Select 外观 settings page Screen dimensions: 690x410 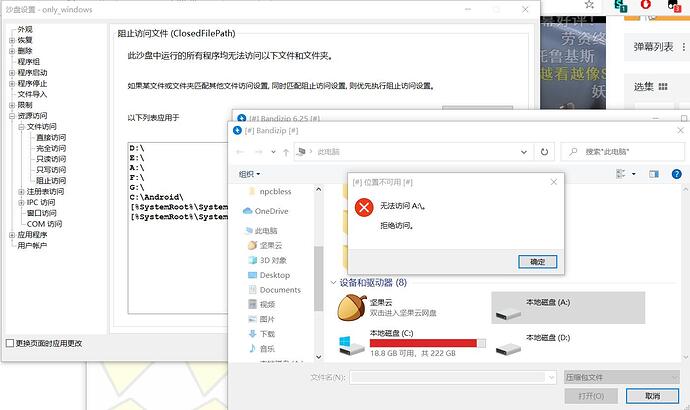point(25,29)
